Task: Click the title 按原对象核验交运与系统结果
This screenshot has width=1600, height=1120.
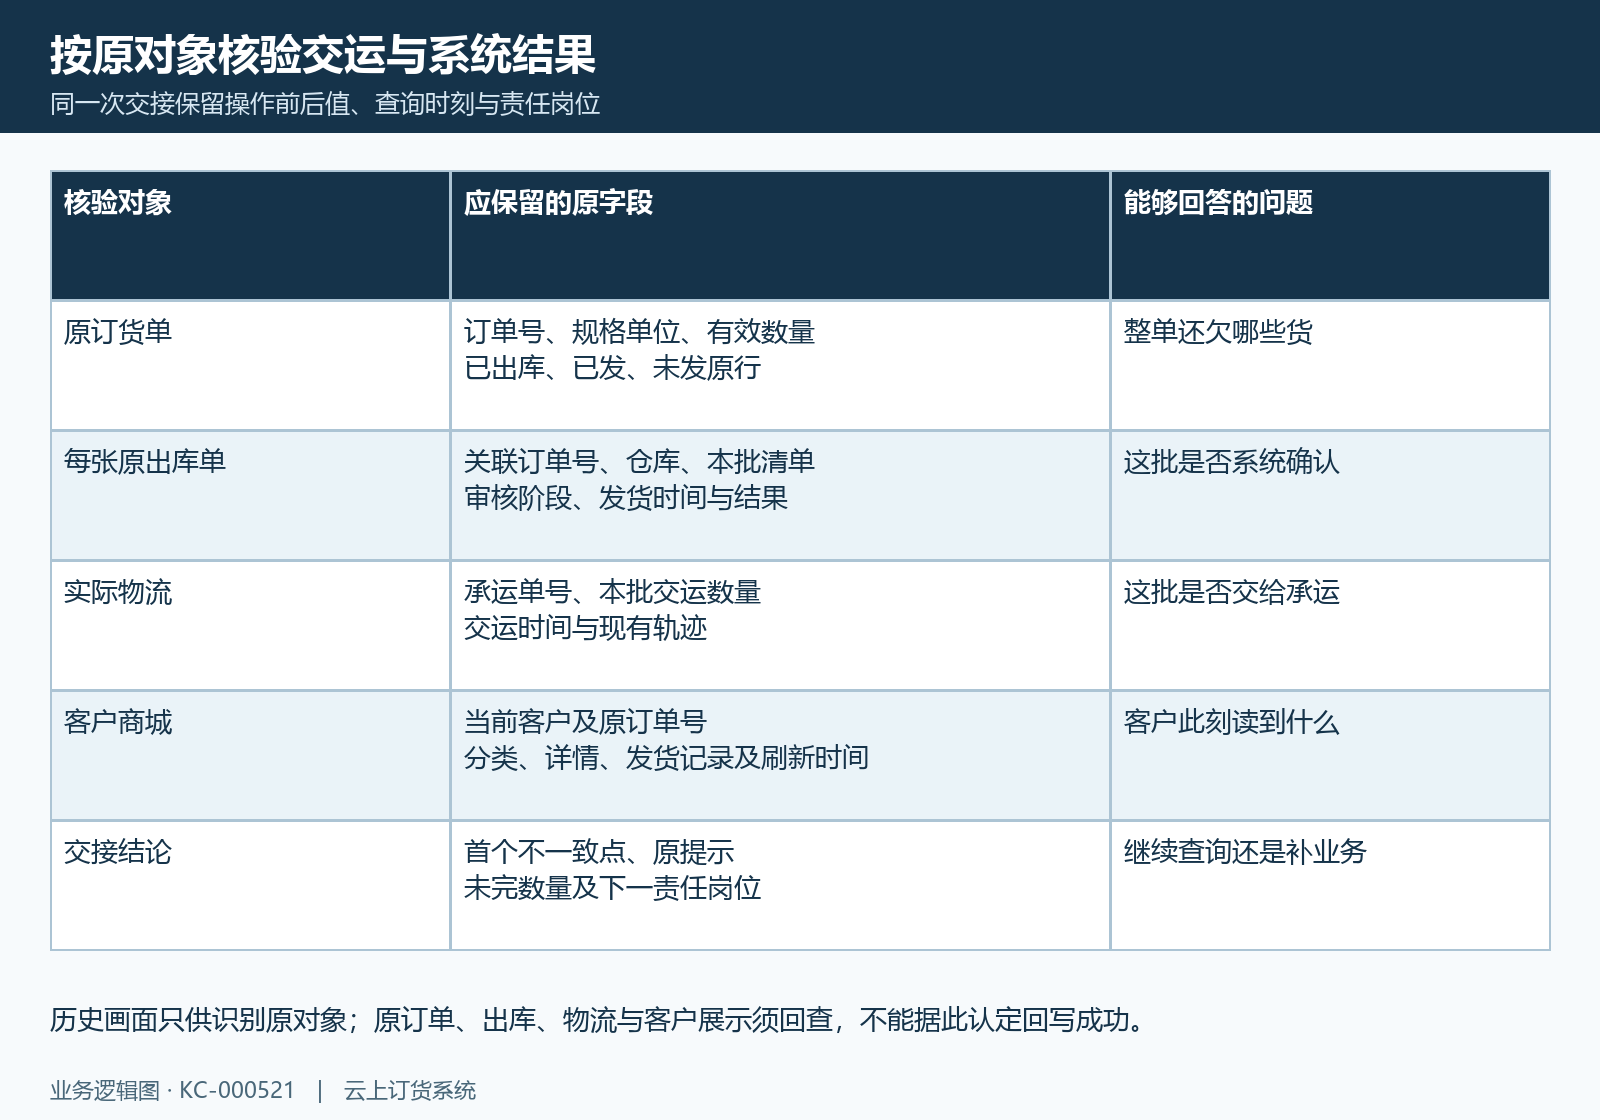Action: (x=323, y=55)
